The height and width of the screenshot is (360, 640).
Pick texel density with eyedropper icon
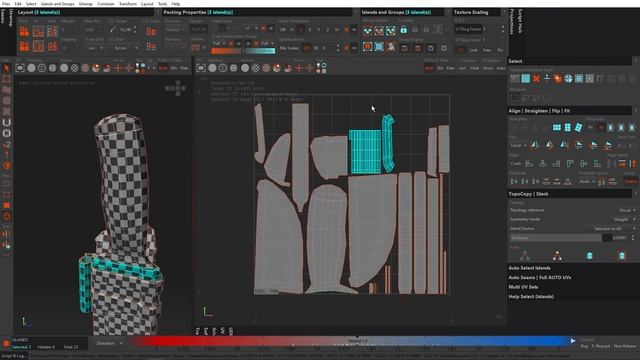[112, 29]
